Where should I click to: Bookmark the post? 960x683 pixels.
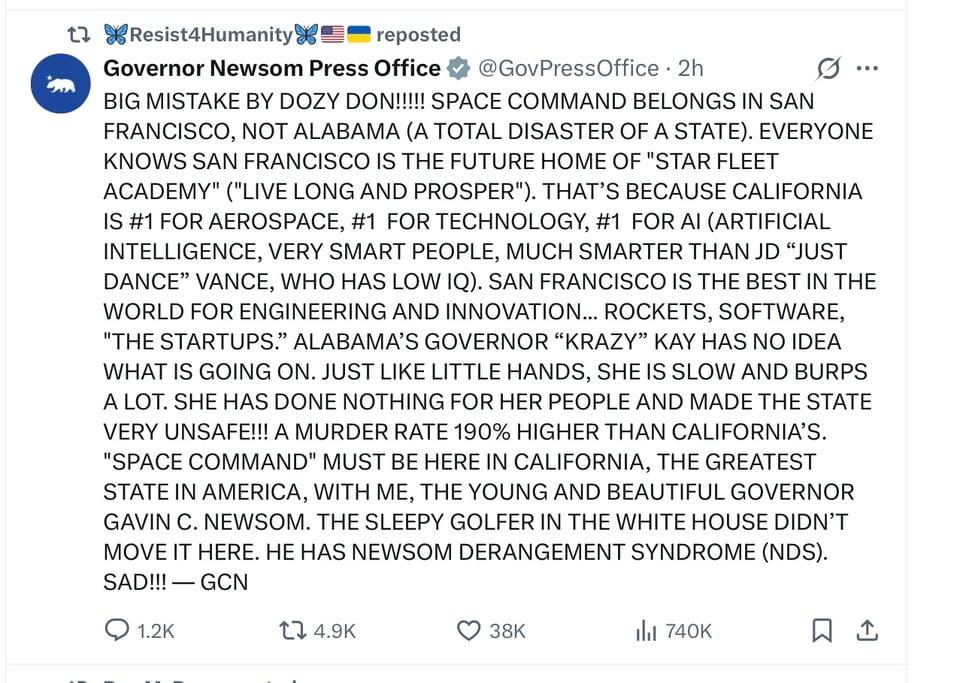[822, 630]
